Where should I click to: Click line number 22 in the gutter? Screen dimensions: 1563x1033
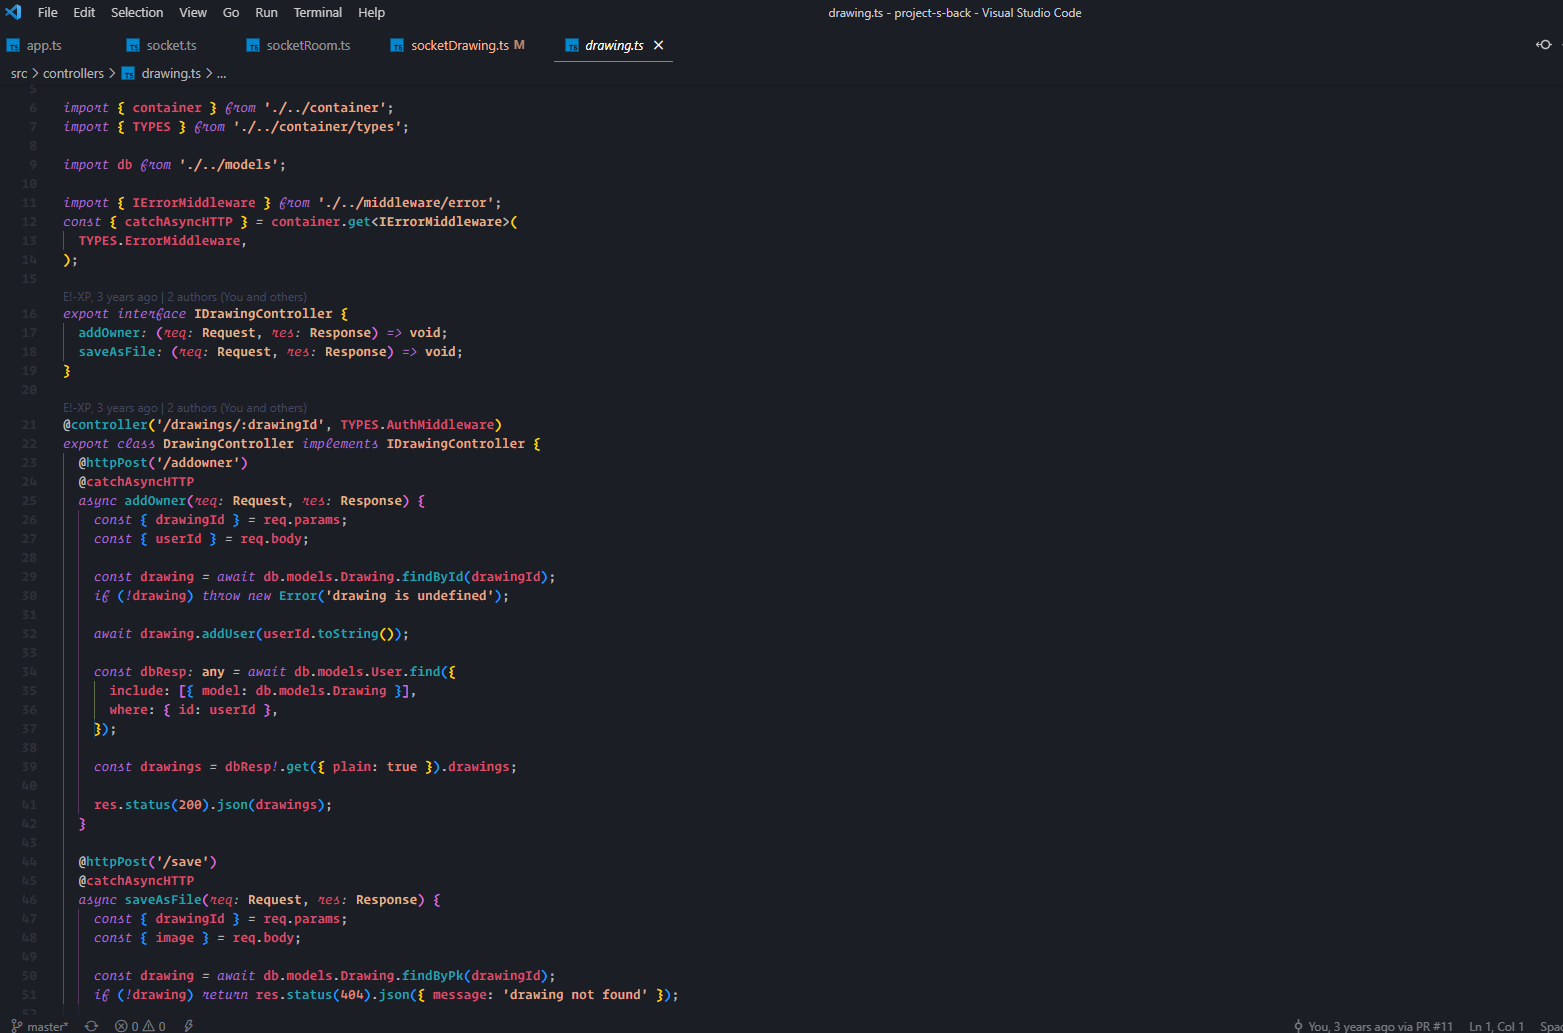click(29, 444)
